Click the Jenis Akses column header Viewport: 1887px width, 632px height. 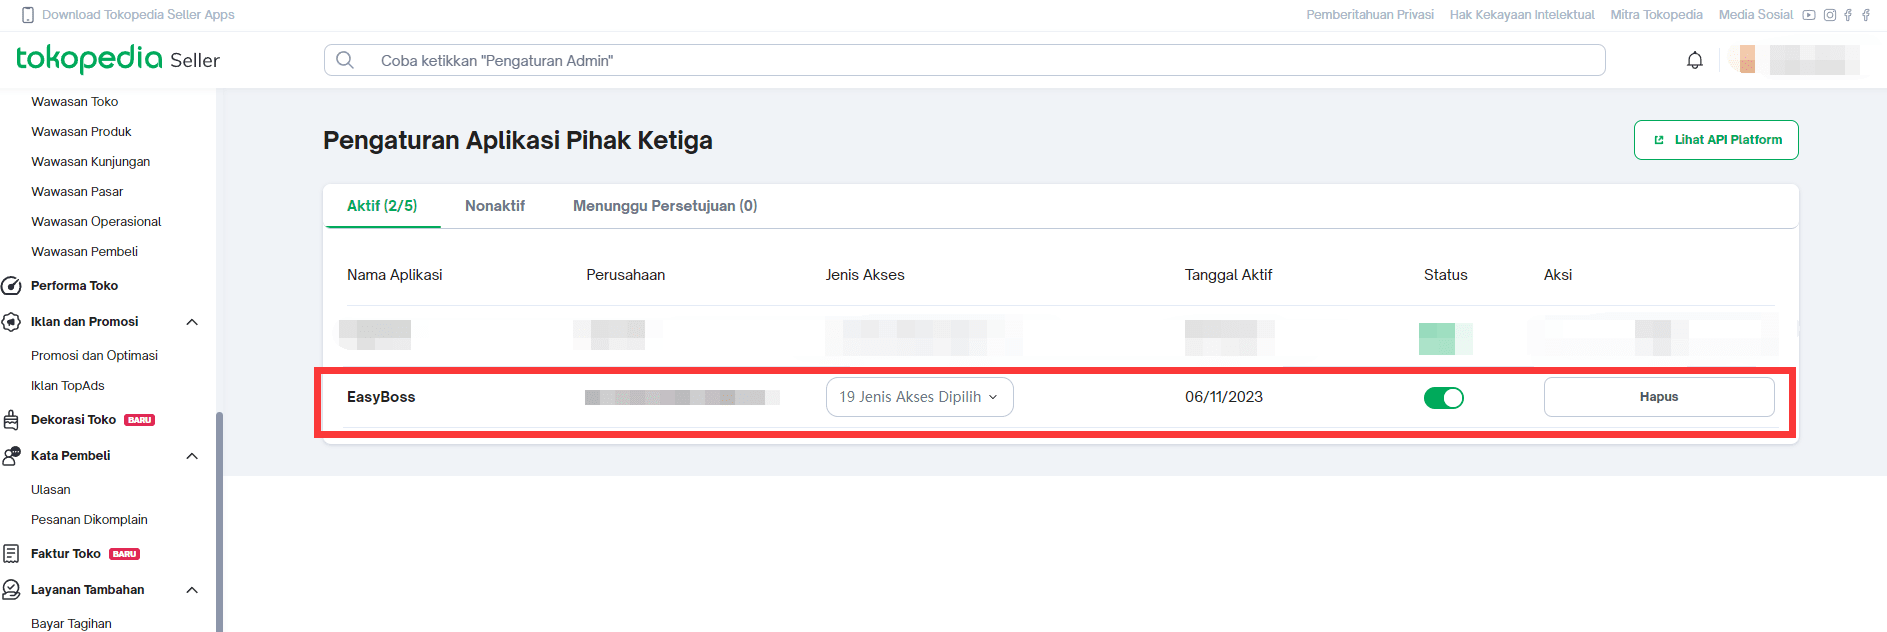(865, 275)
